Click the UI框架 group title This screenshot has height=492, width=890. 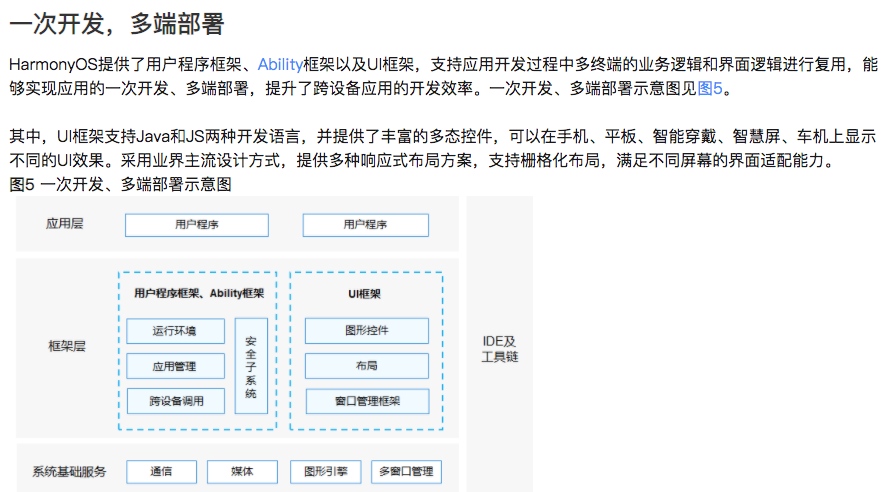(x=366, y=294)
